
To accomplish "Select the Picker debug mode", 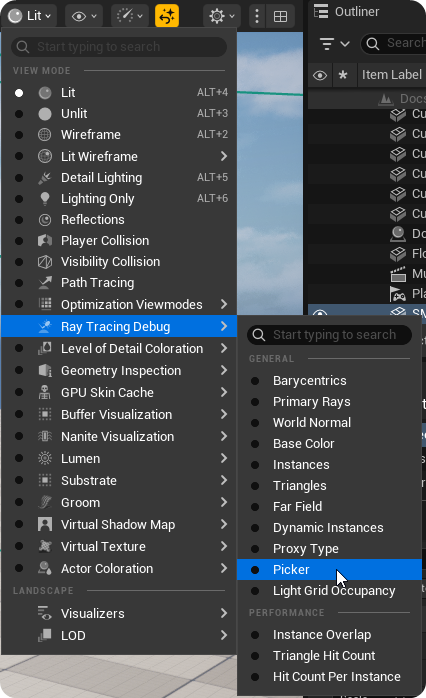I will pyautogui.click(x=329, y=569).
